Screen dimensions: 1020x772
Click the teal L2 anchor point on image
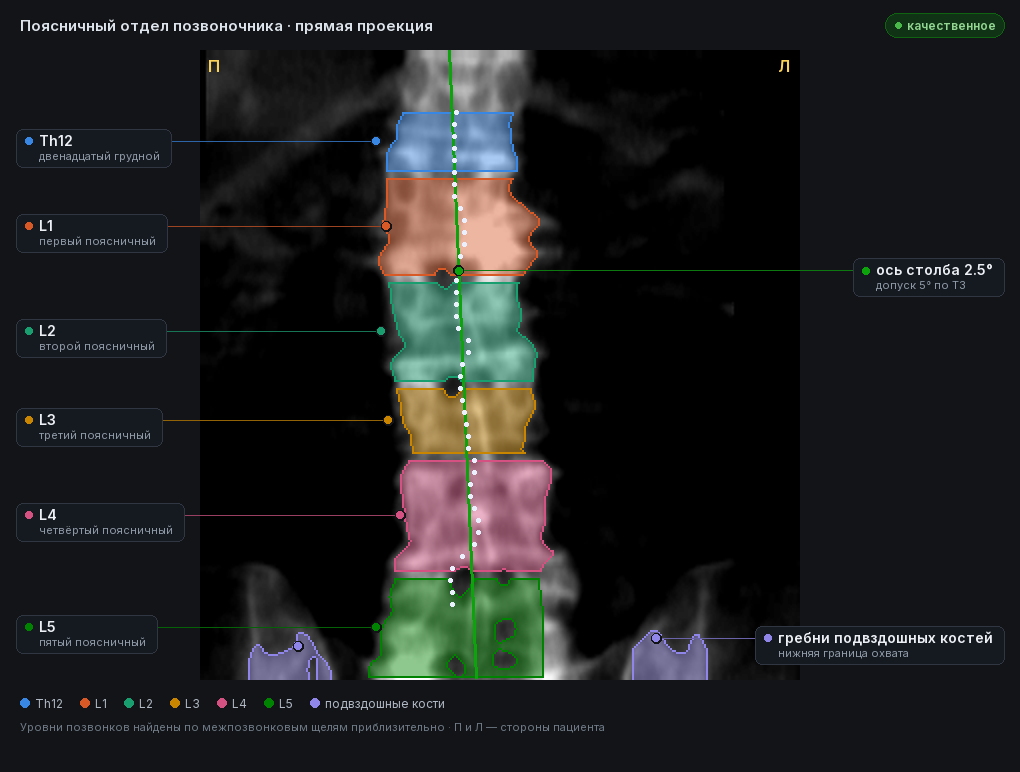coord(381,331)
